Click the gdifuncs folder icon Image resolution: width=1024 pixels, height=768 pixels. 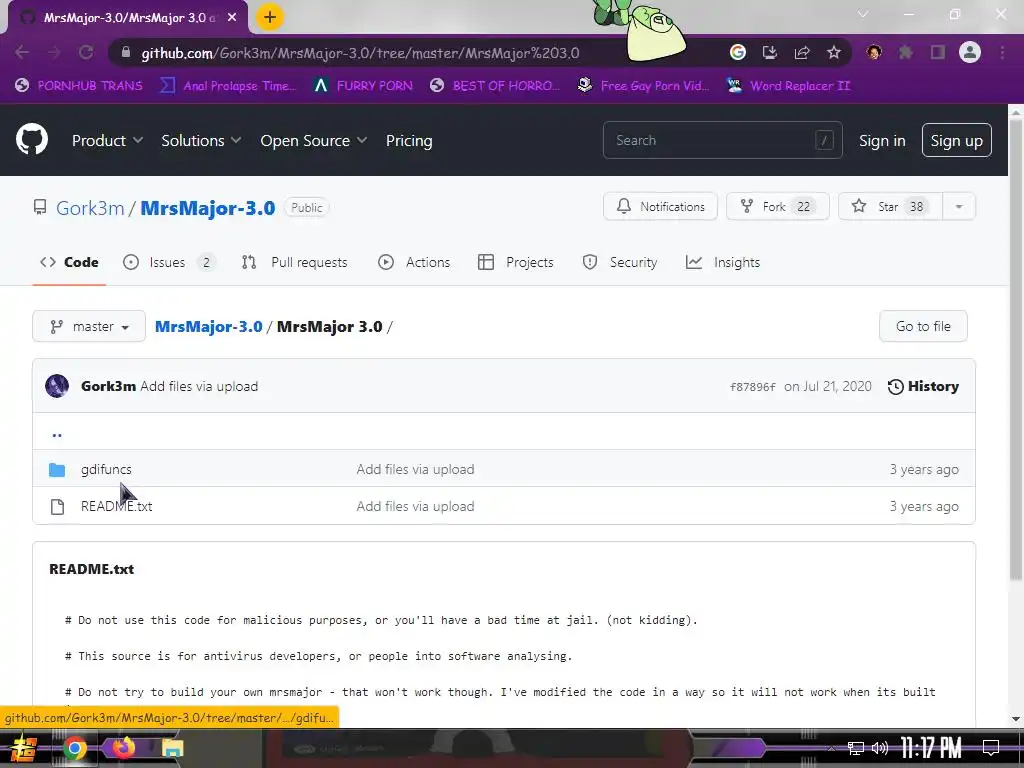57,470
